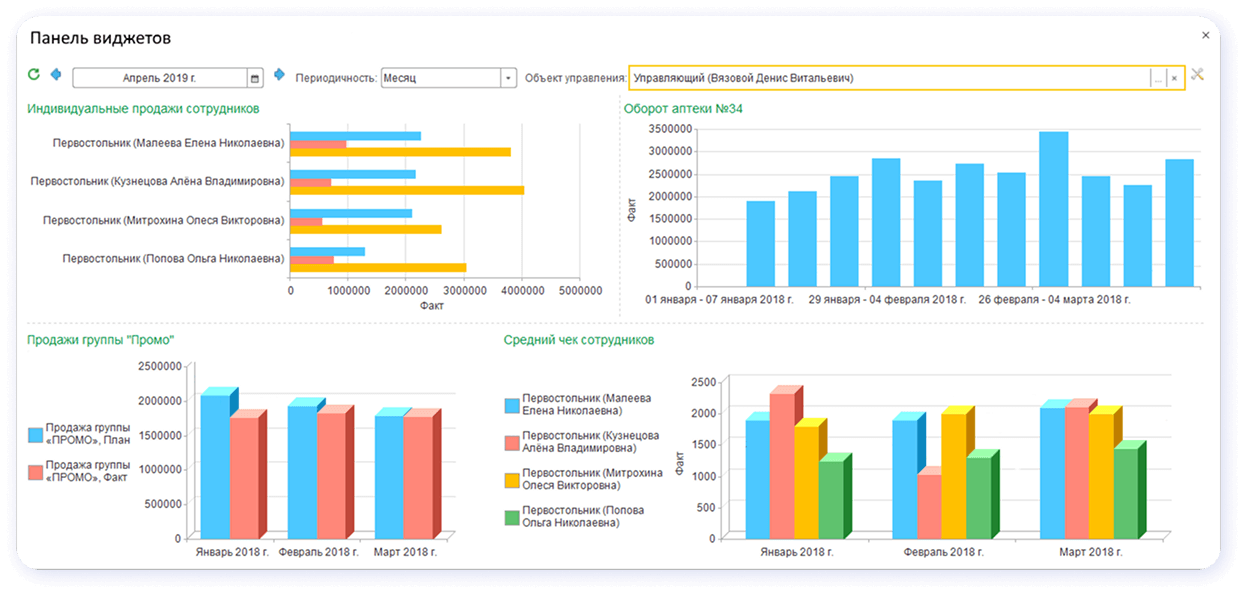Open the settings tools icon at far right
This screenshot has height=594, width=1245.
[x=1198, y=75]
